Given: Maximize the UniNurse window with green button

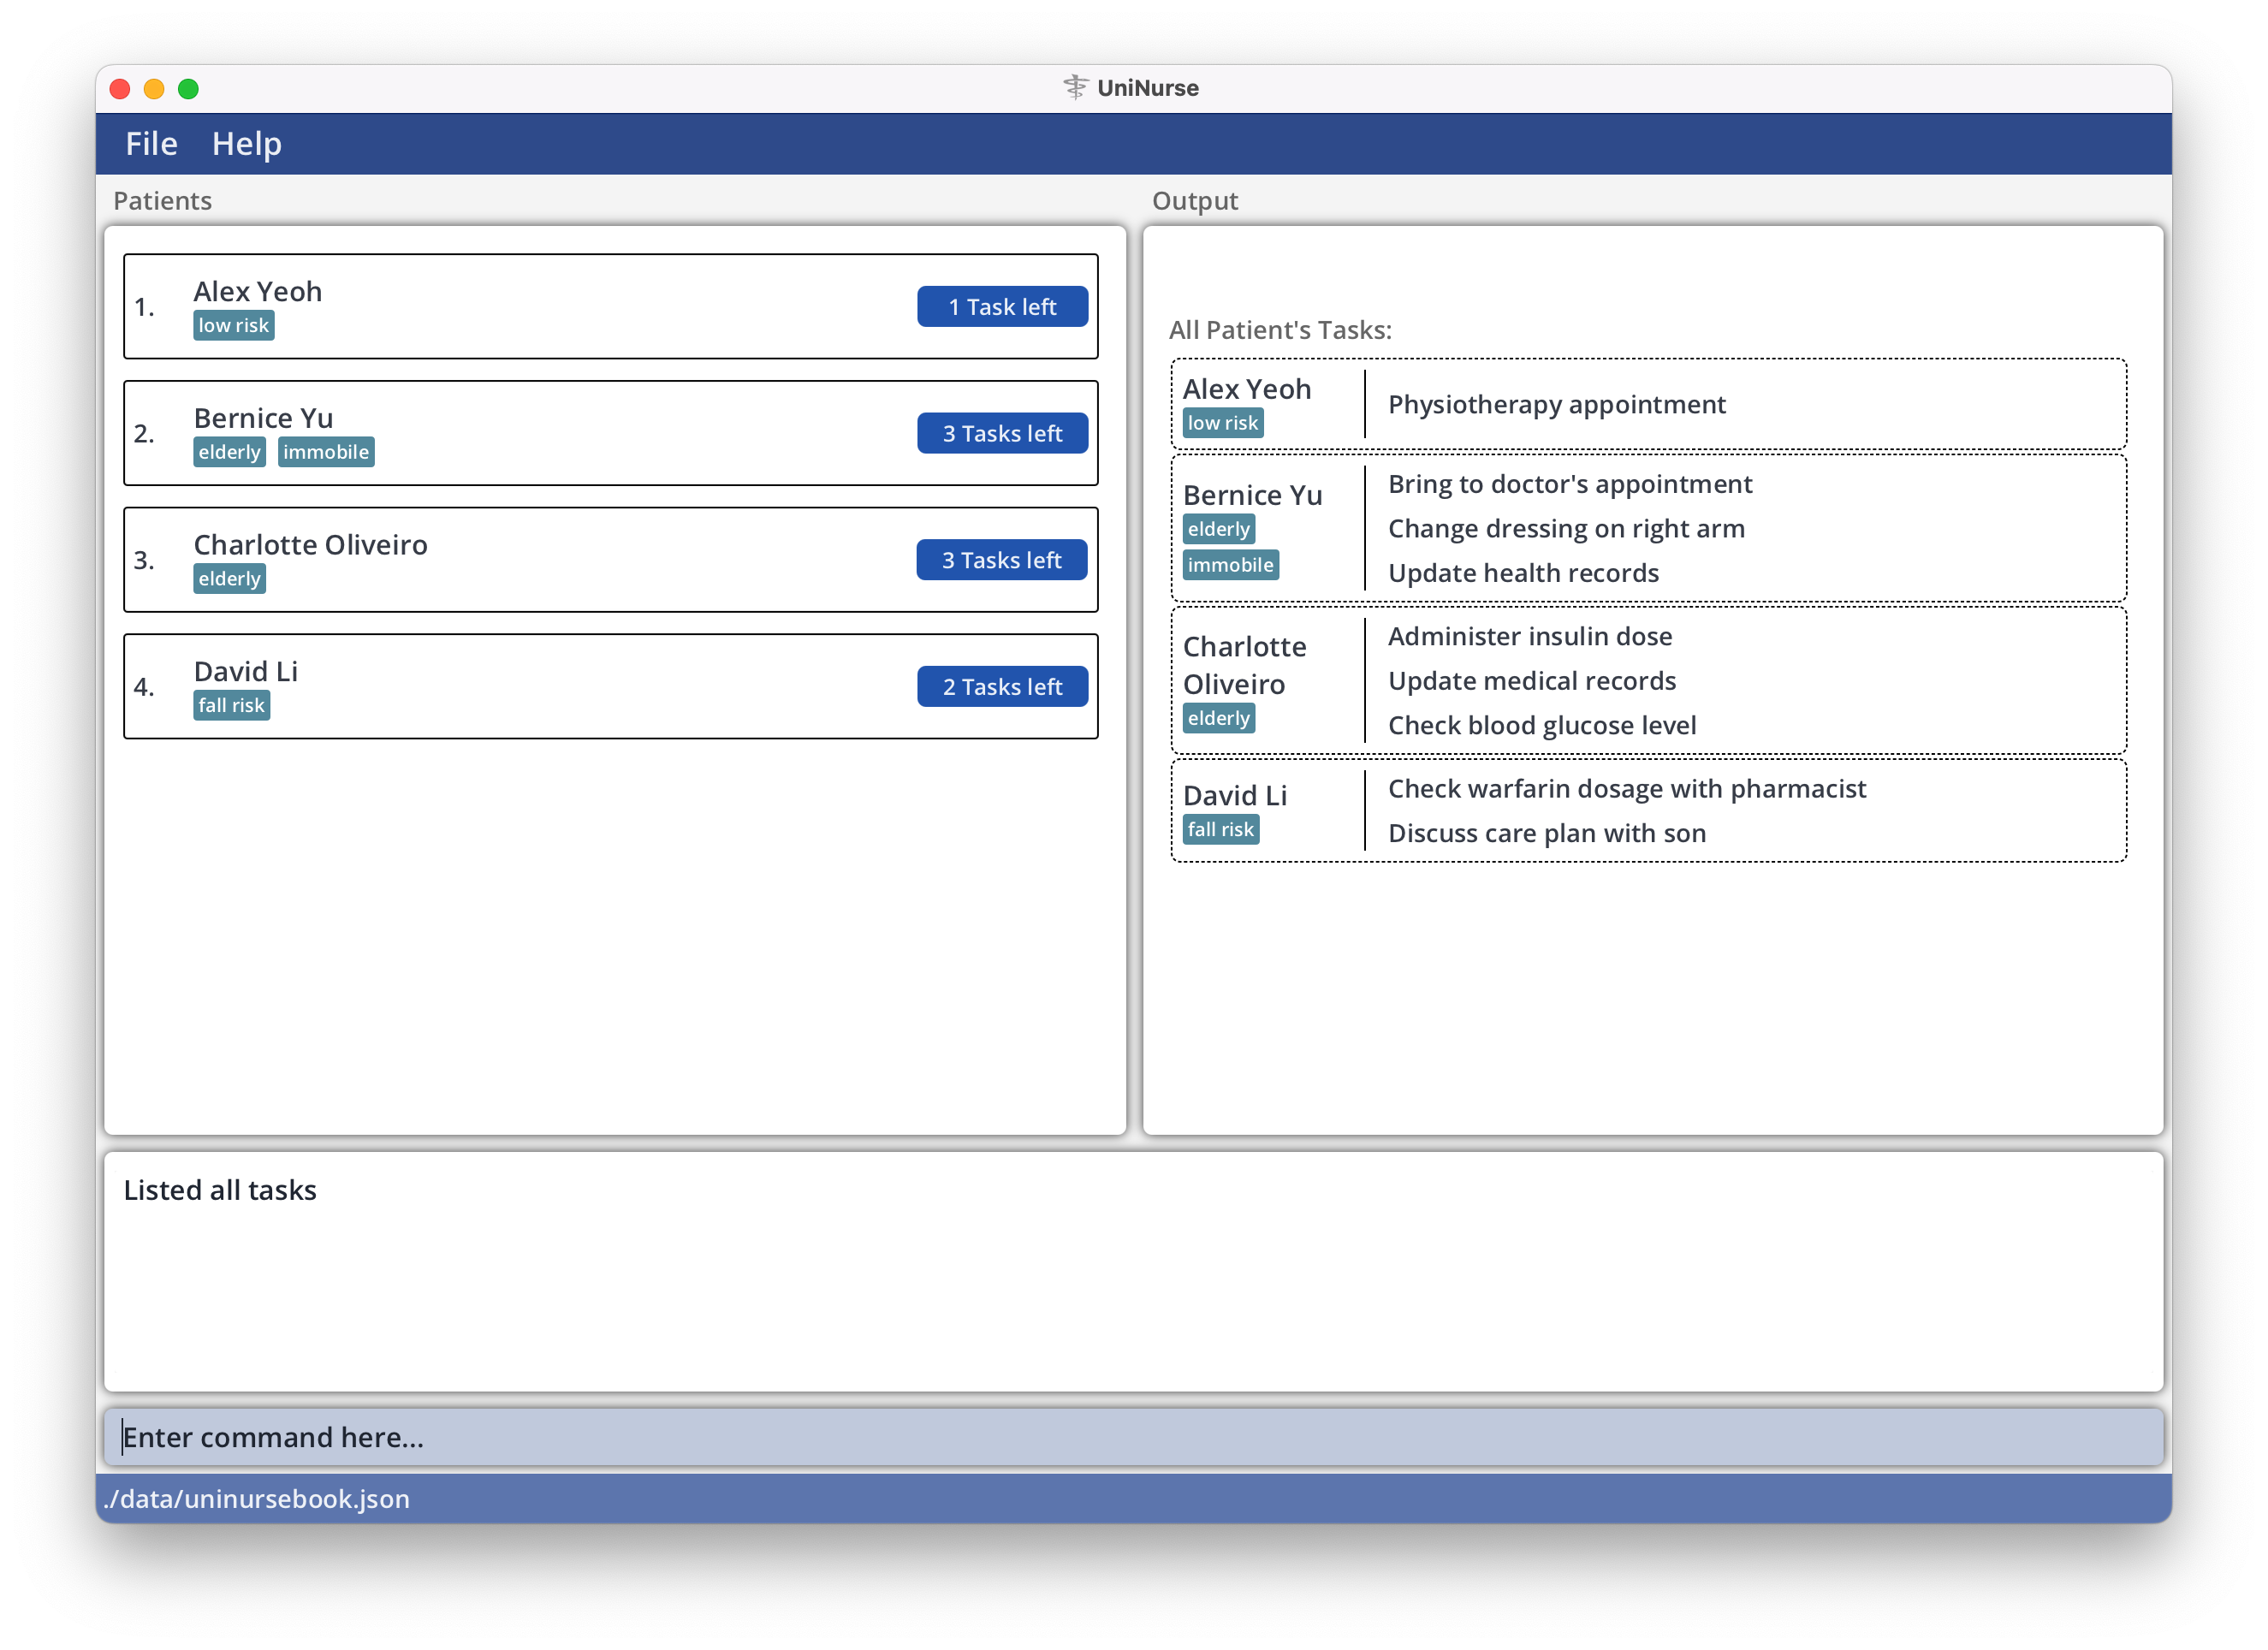Looking at the screenshot, I should pos(188,89).
